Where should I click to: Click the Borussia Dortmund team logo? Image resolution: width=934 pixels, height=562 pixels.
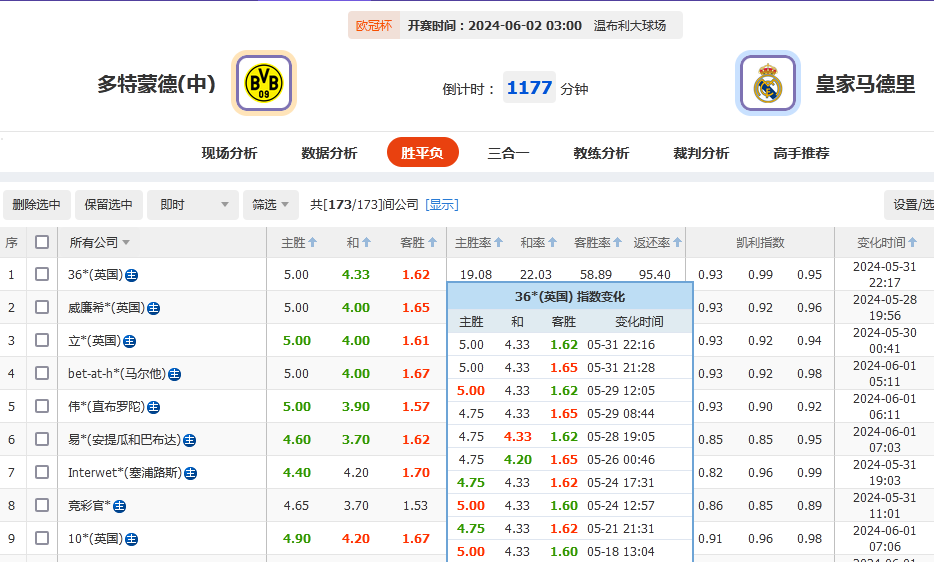coord(264,83)
